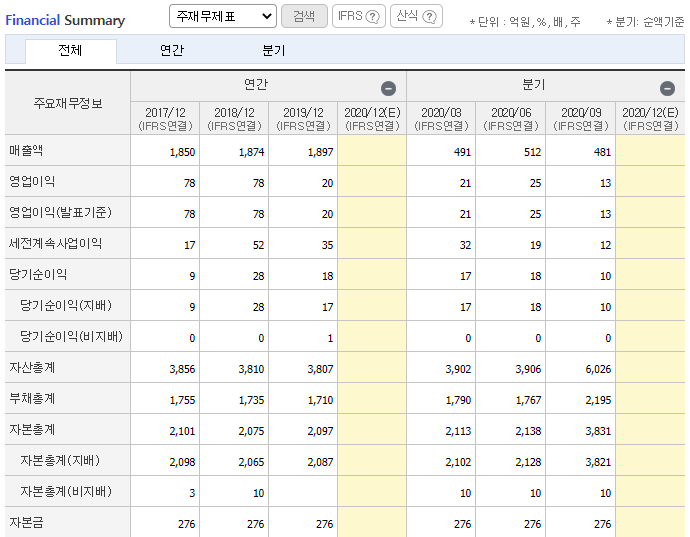690x537 pixels.
Task: Open the 주재무제표 dropdown
Action: (x=223, y=16)
